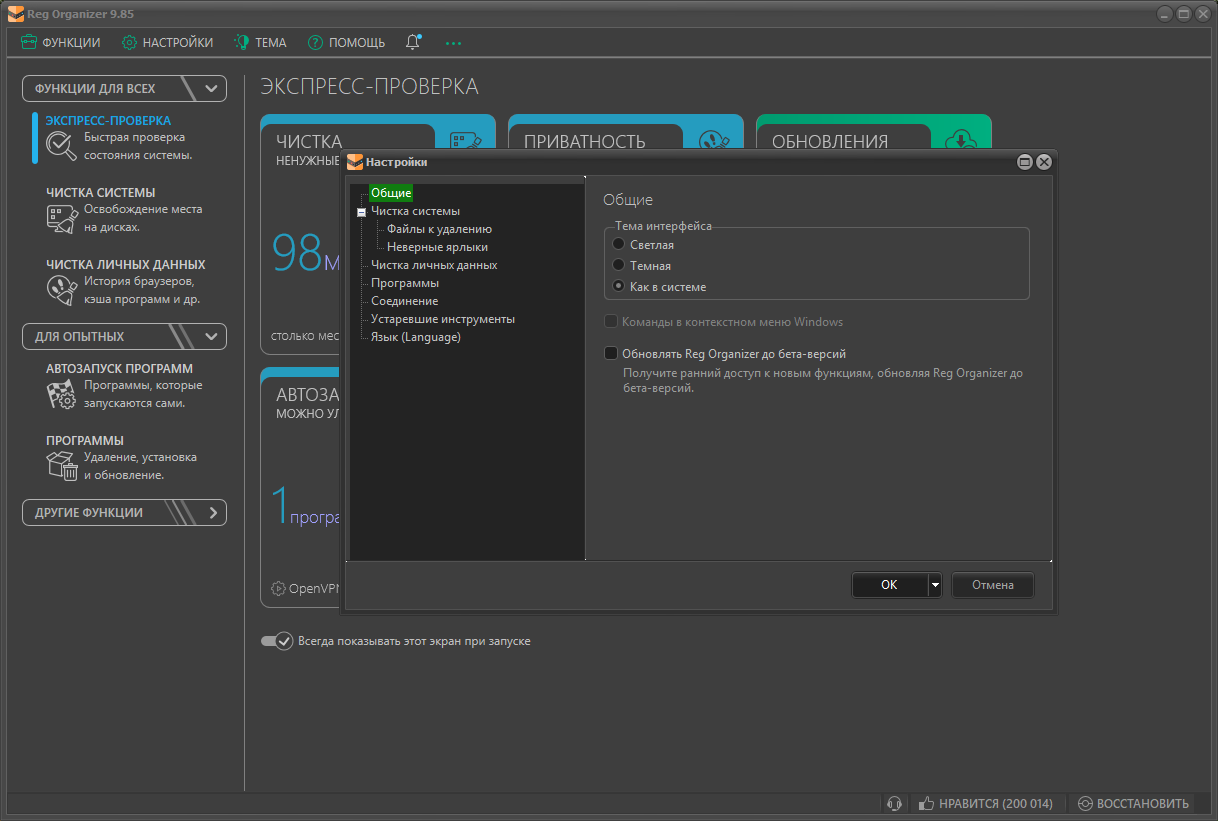Click the Отмена button

(x=992, y=585)
